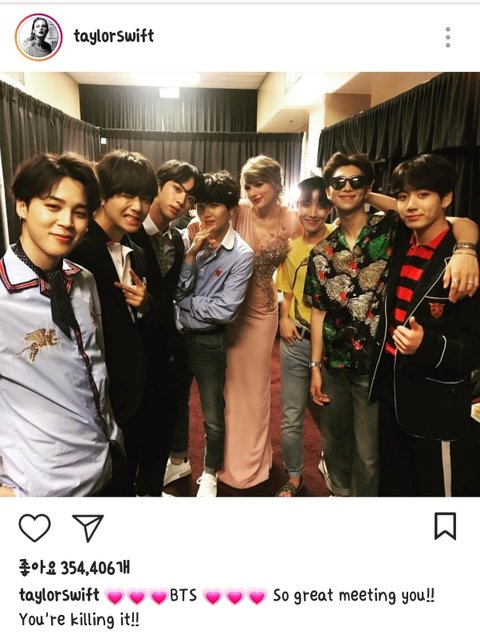Tap "So great meeting you!!" caption text
Viewport: 480px width, 638px height.
click(353, 596)
